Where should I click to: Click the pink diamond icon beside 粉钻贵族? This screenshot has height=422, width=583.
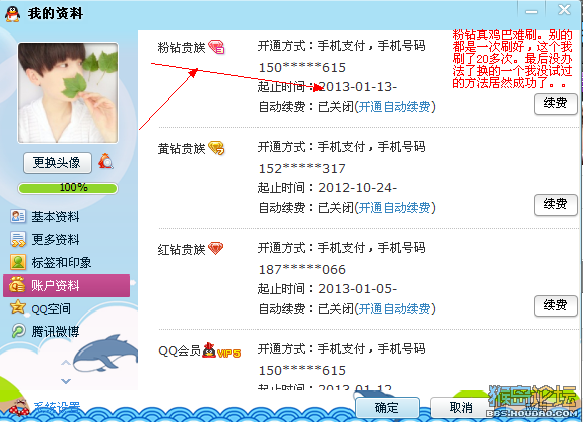[216, 47]
